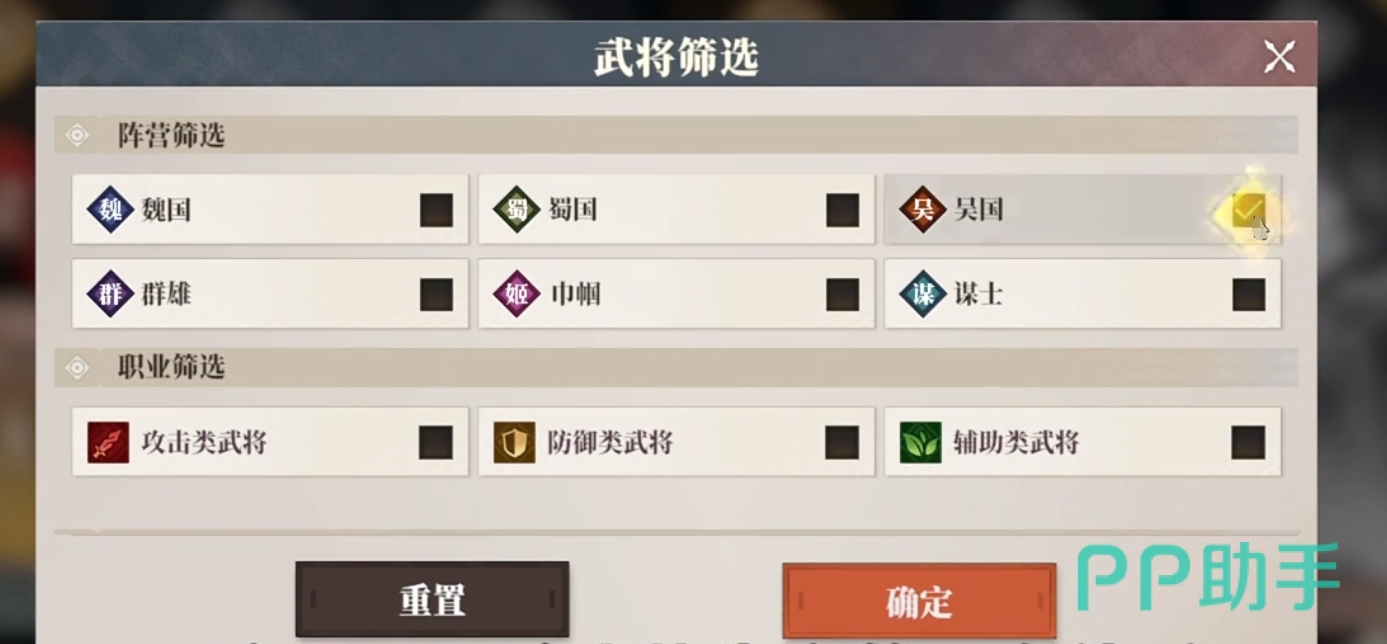Click the 谋士 teal diamond icon
Viewport: 1387px width, 644px height.
(x=922, y=294)
